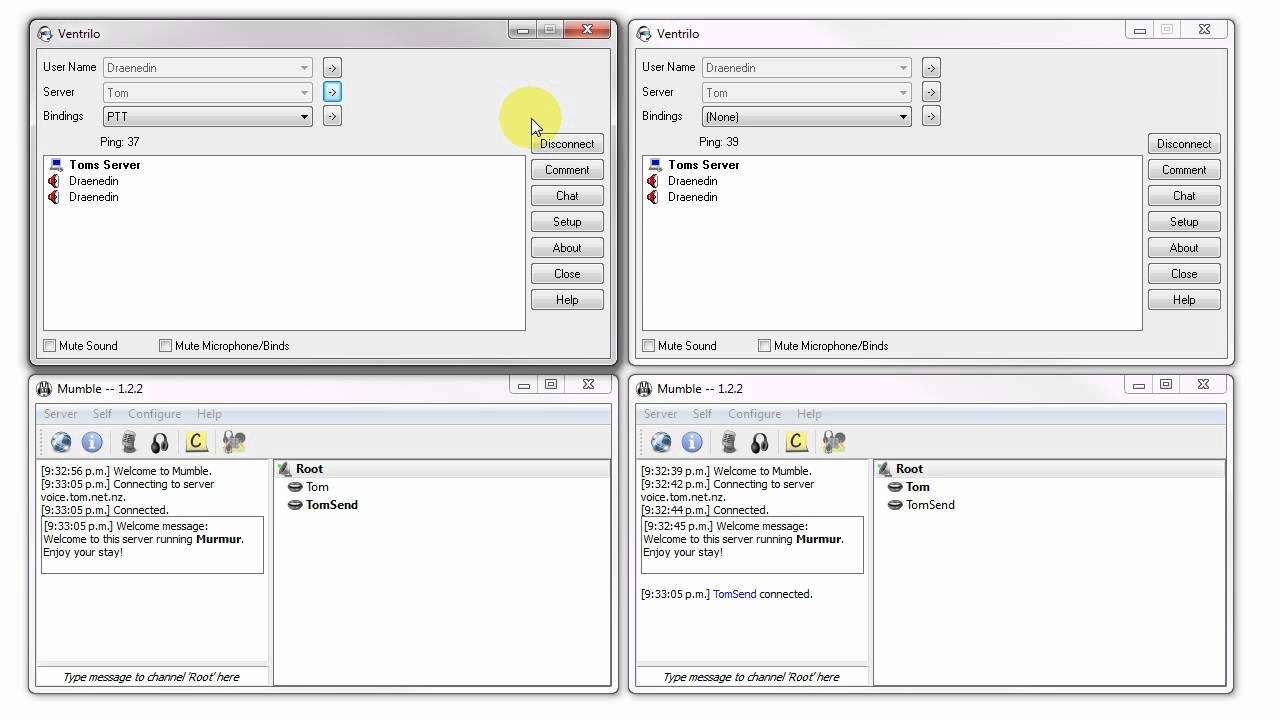This screenshot has height=720, width=1280.
Task: Click computer icon beside Toms Server, left Ventrilo
Action: tap(56, 165)
